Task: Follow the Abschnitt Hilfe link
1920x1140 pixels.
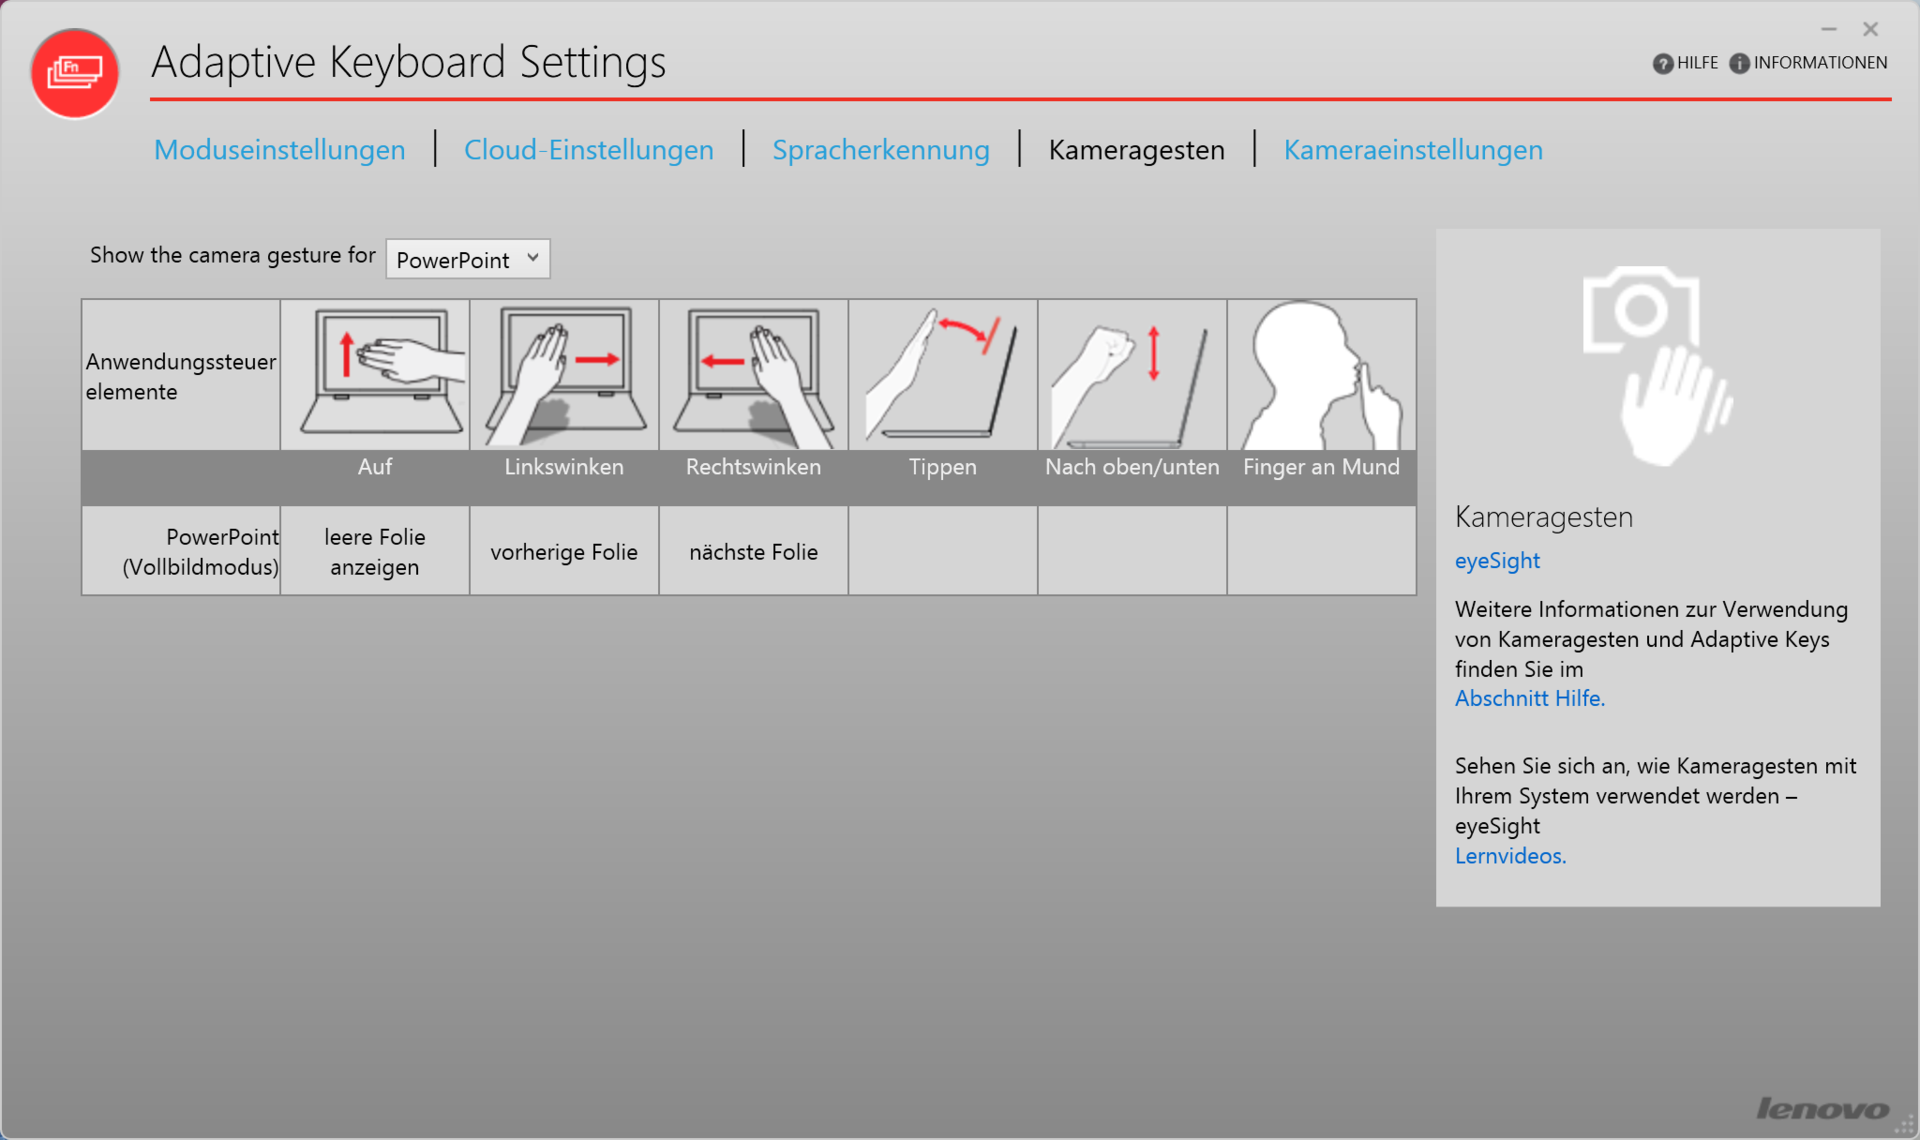Action: 1529,699
